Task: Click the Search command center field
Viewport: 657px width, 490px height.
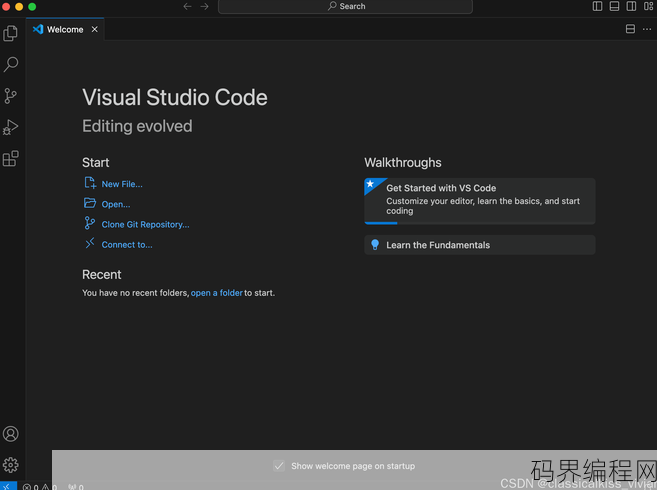Action: point(345,6)
